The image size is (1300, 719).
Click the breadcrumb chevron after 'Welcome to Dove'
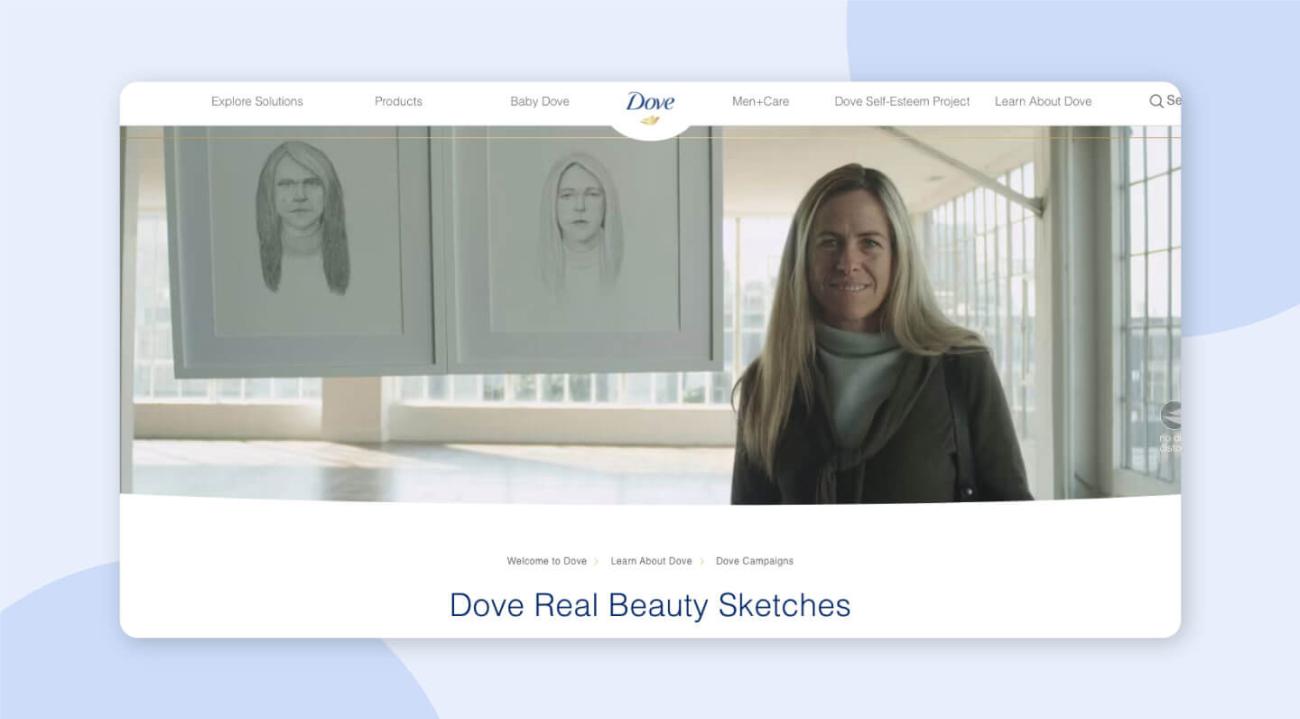[x=598, y=561]
